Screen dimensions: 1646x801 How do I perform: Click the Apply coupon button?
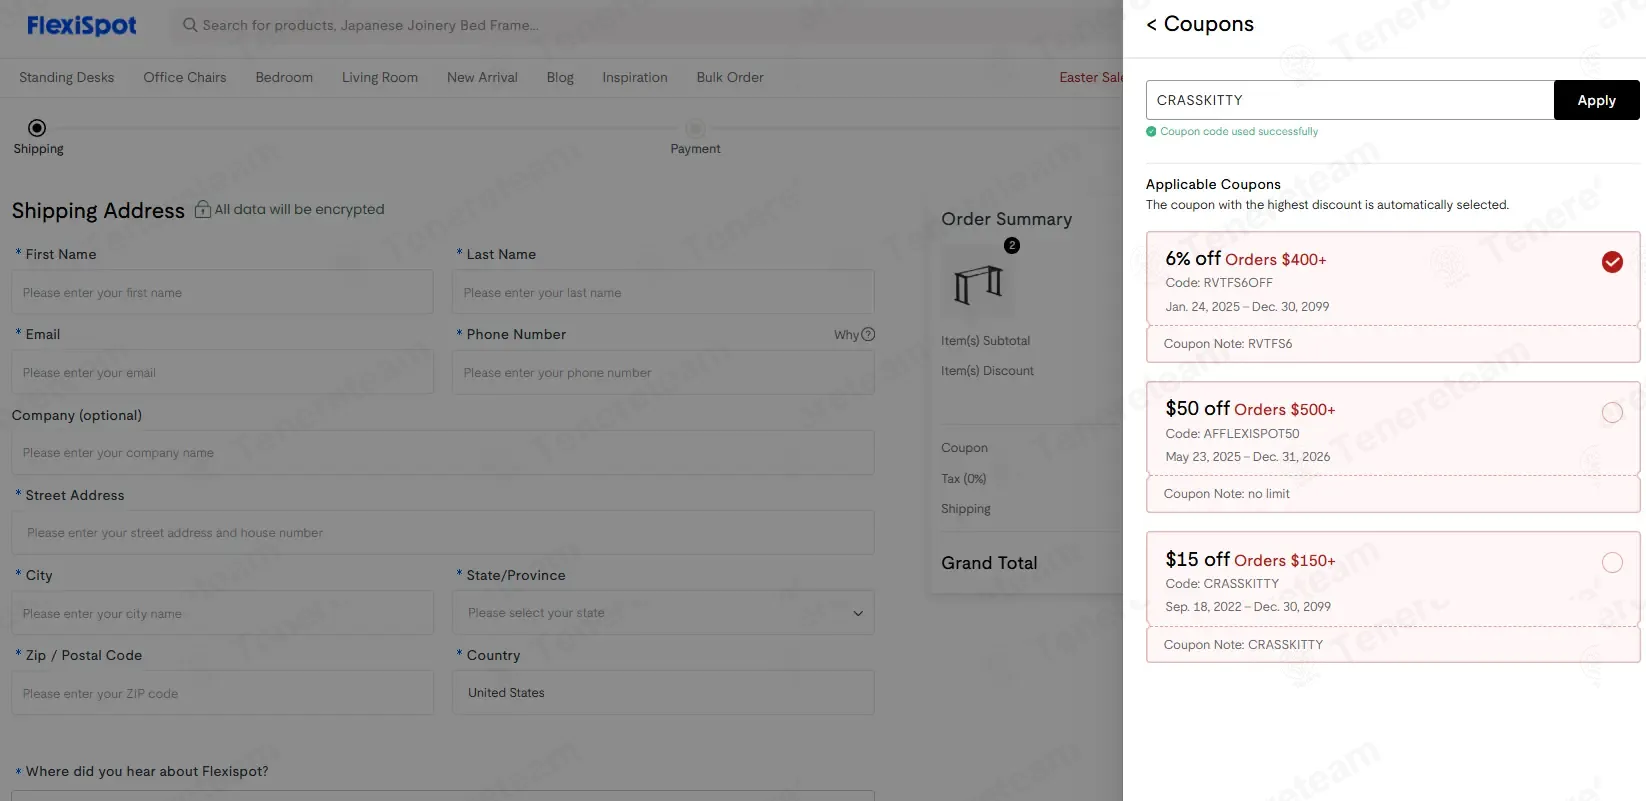click(x=1596, y=100)
